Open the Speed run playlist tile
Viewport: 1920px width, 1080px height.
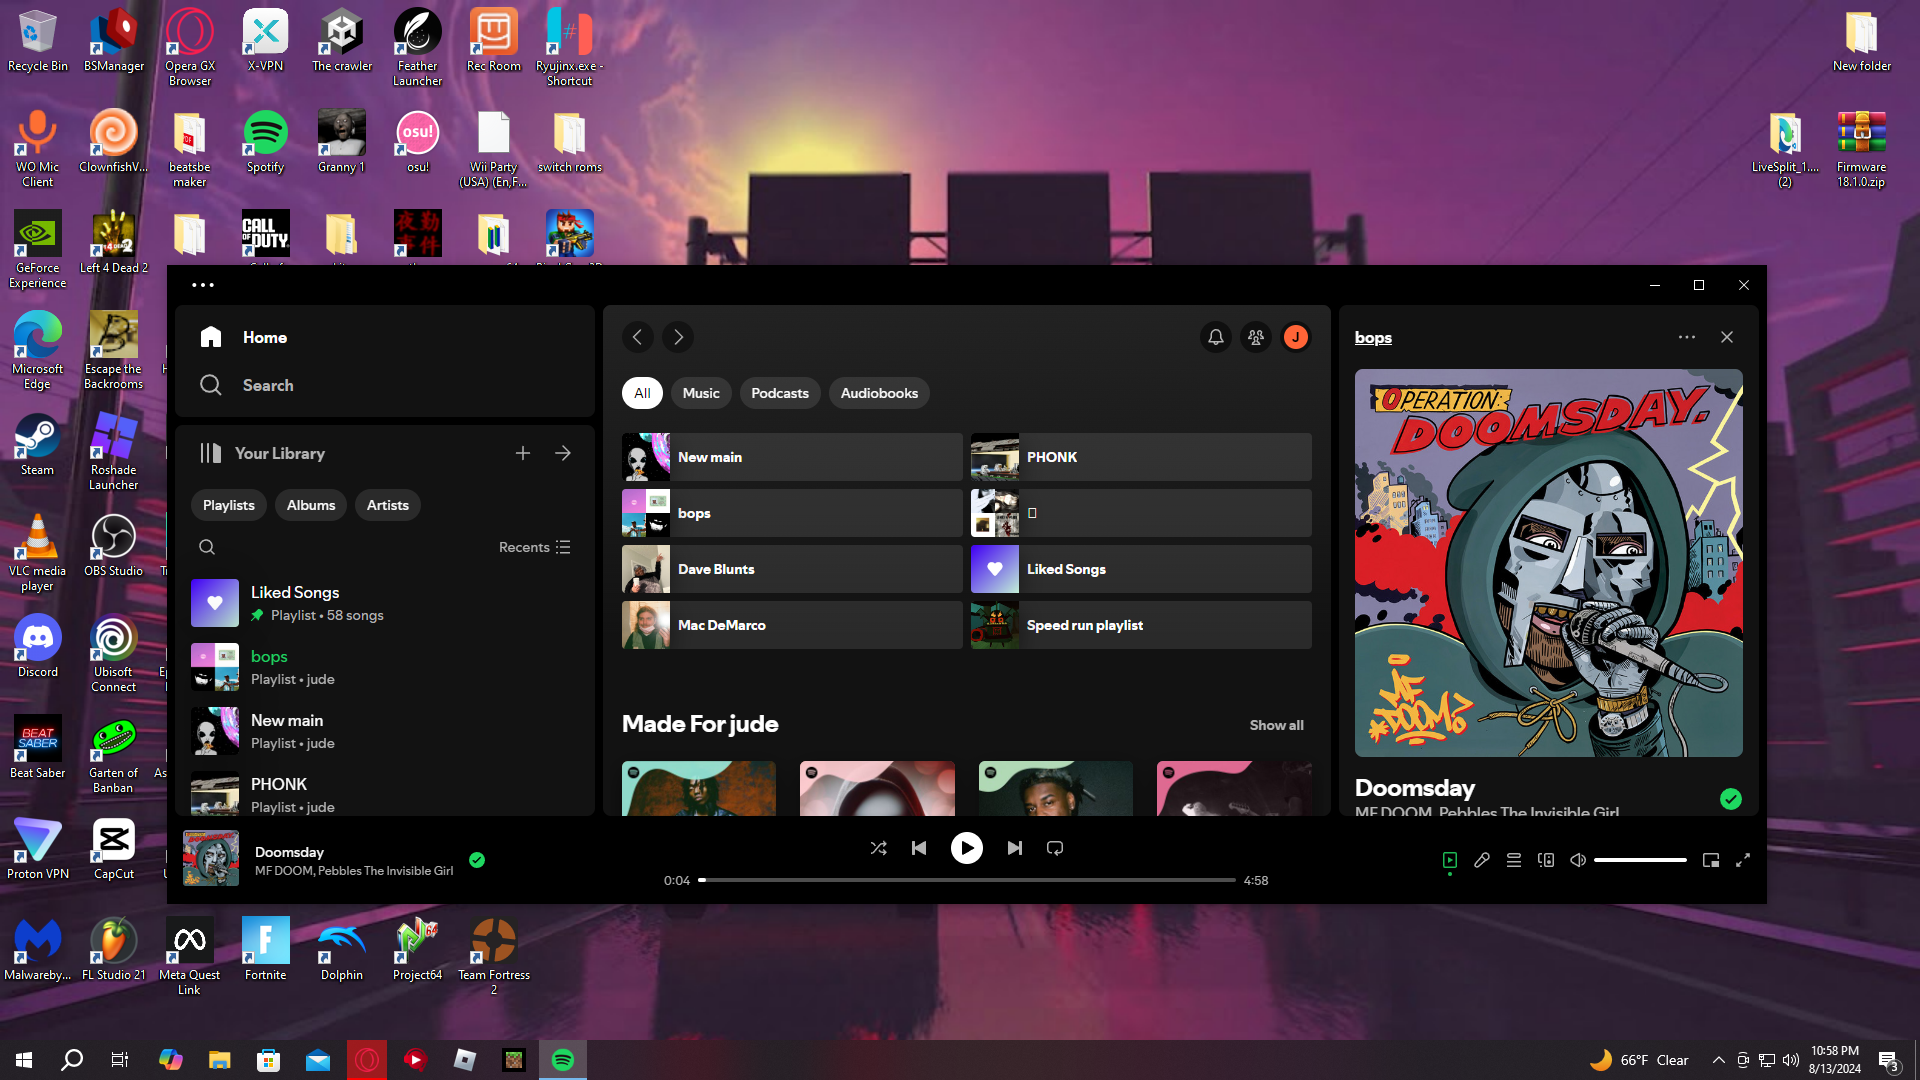pyautogui.click(x=1141, y=625)
